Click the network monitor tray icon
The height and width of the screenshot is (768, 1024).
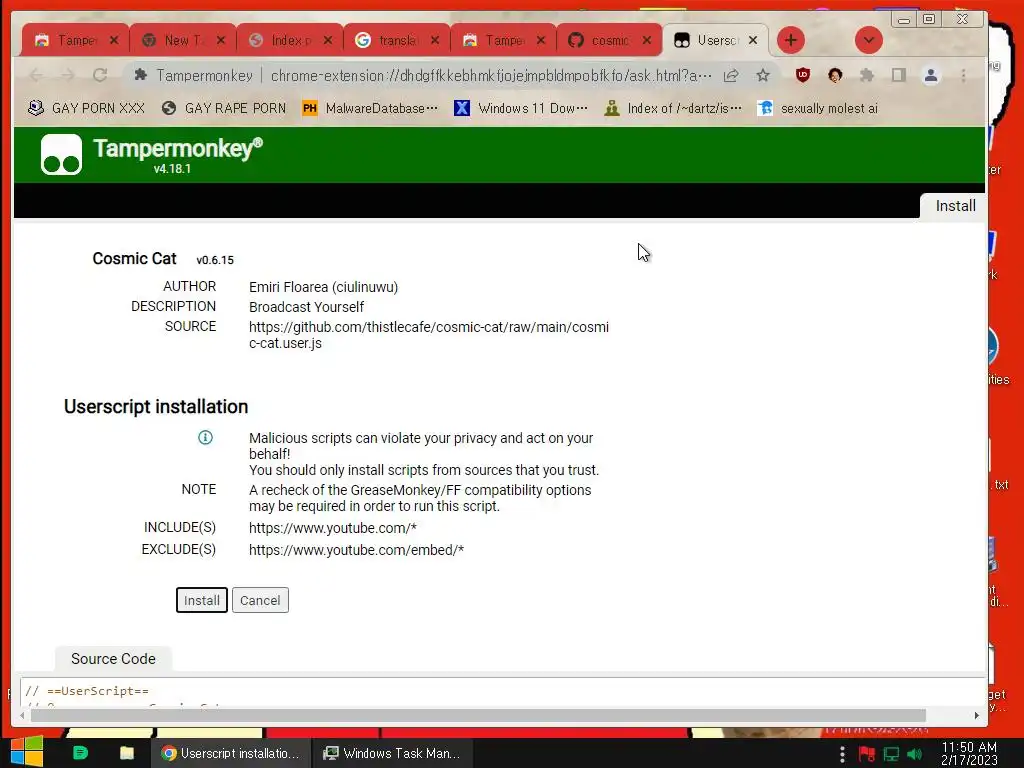pos(891,754)
